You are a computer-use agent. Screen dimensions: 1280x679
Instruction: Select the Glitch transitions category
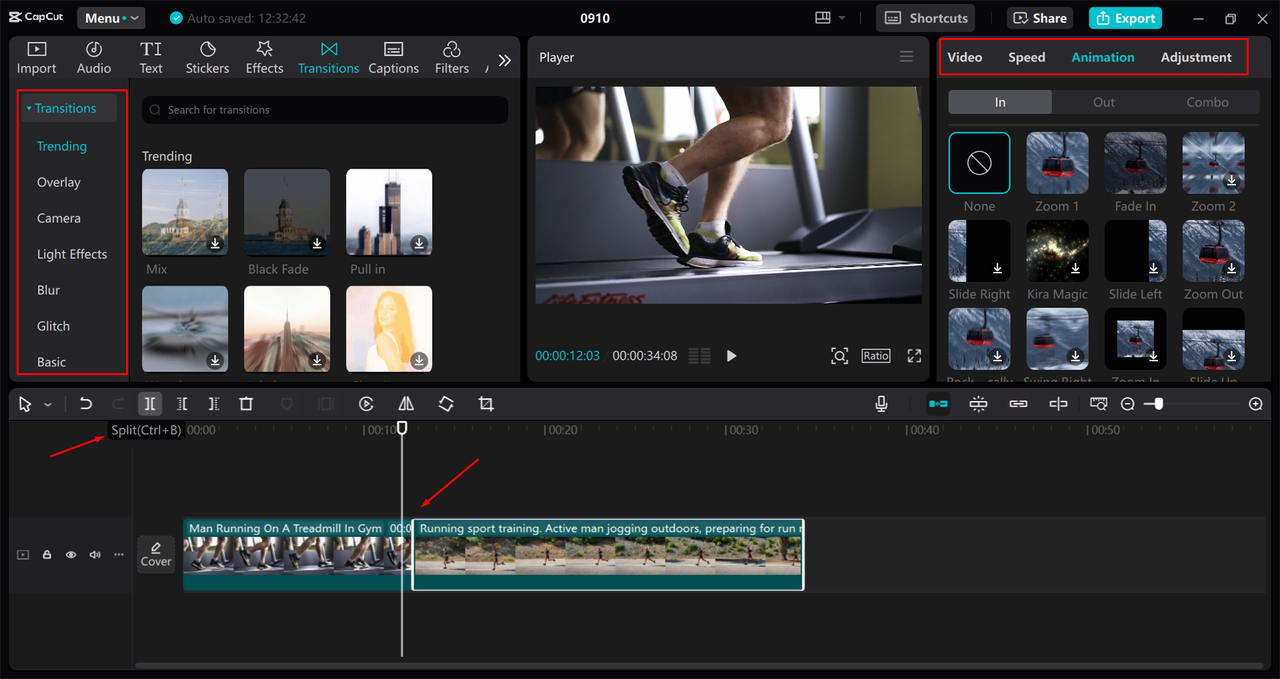coord(53,326)
